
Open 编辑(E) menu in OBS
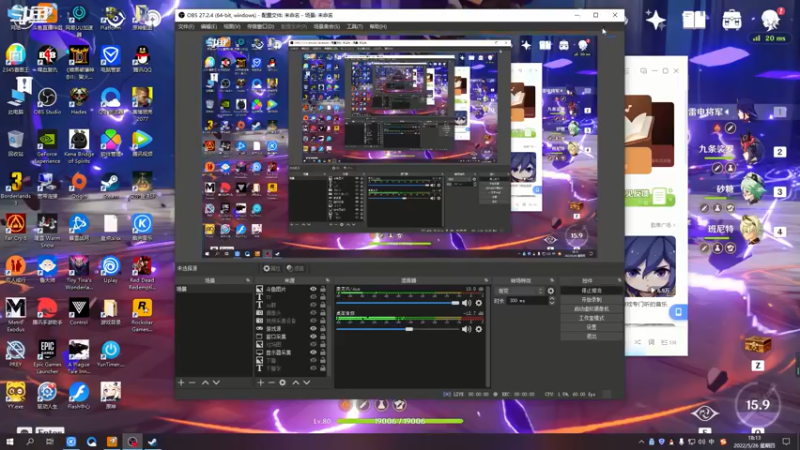[x=209, y=27]
